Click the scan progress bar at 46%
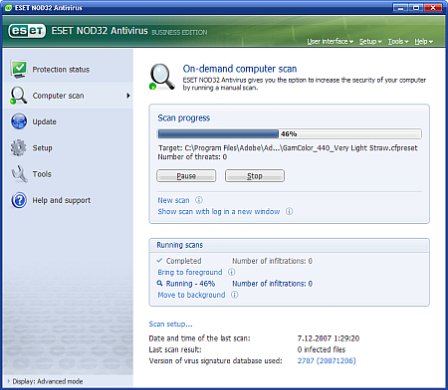 (289, 134)
